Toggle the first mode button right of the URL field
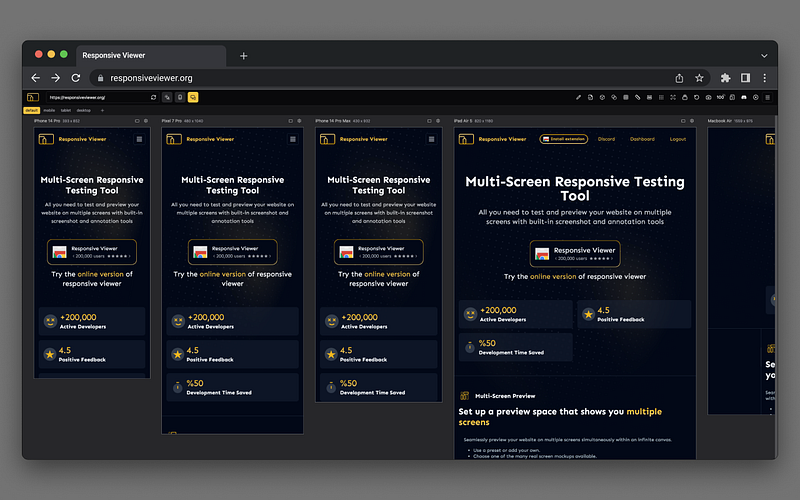This screenshot has width=800, height=500. [x=167, y=97]
